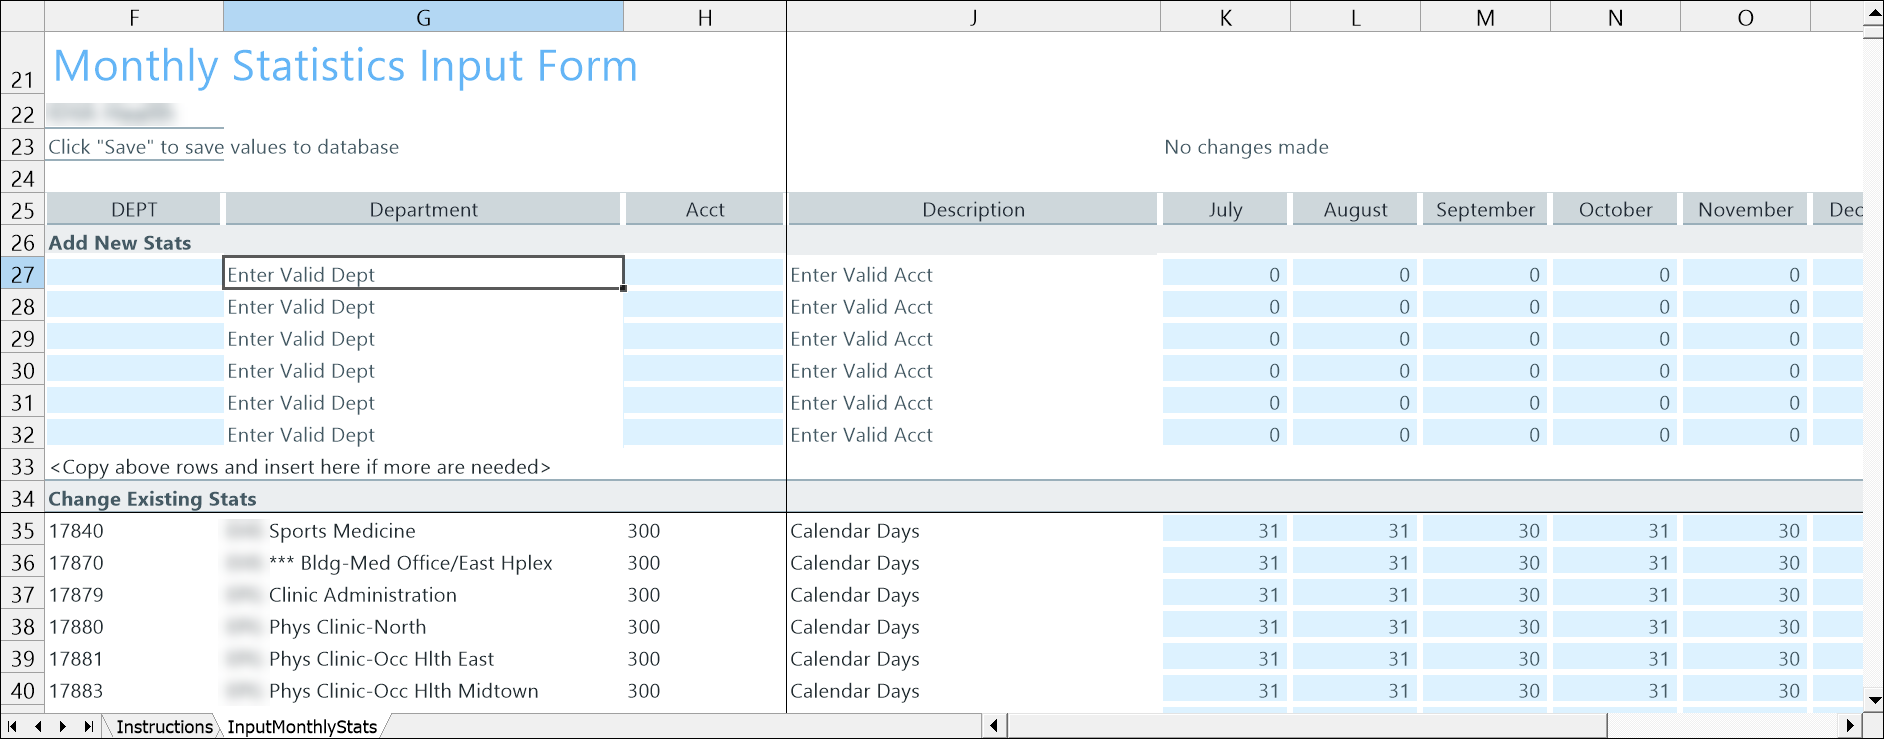Screen dimensions: 1884x739
Task: Click the previous sheet navigation arrow
Action: tap(38, 726)
